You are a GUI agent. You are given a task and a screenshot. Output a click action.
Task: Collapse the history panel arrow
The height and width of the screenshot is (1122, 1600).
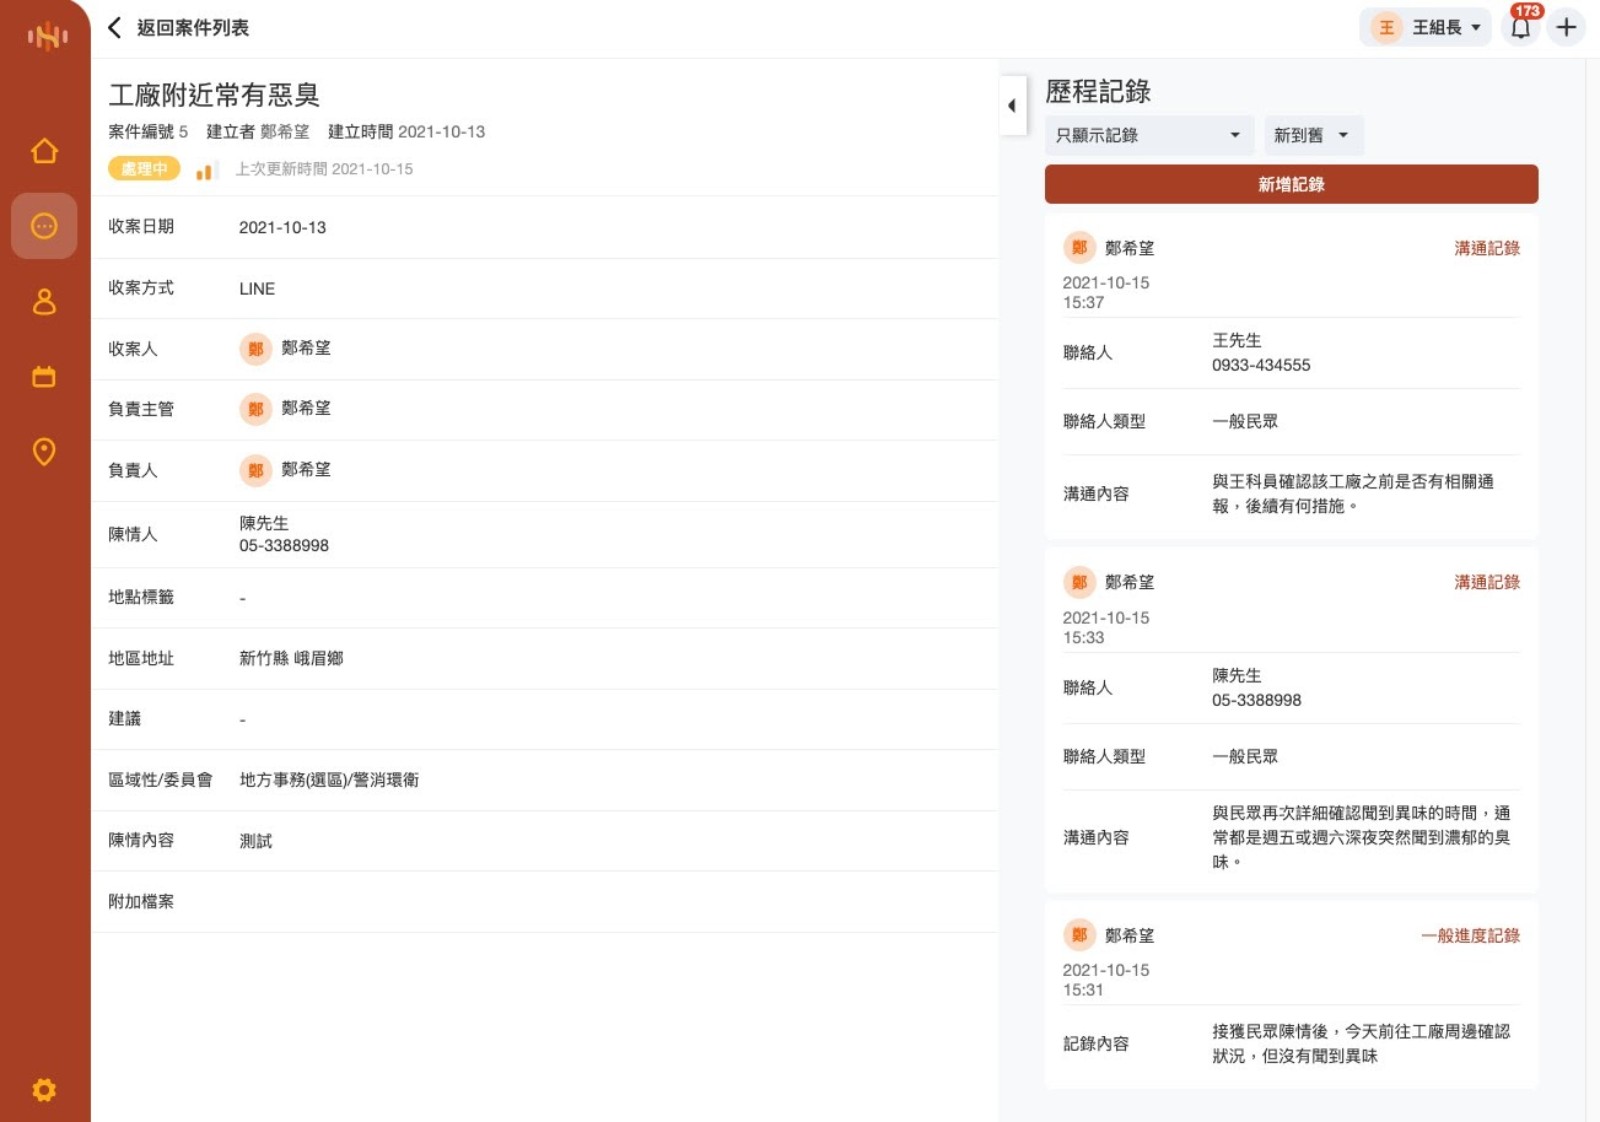1012,105
